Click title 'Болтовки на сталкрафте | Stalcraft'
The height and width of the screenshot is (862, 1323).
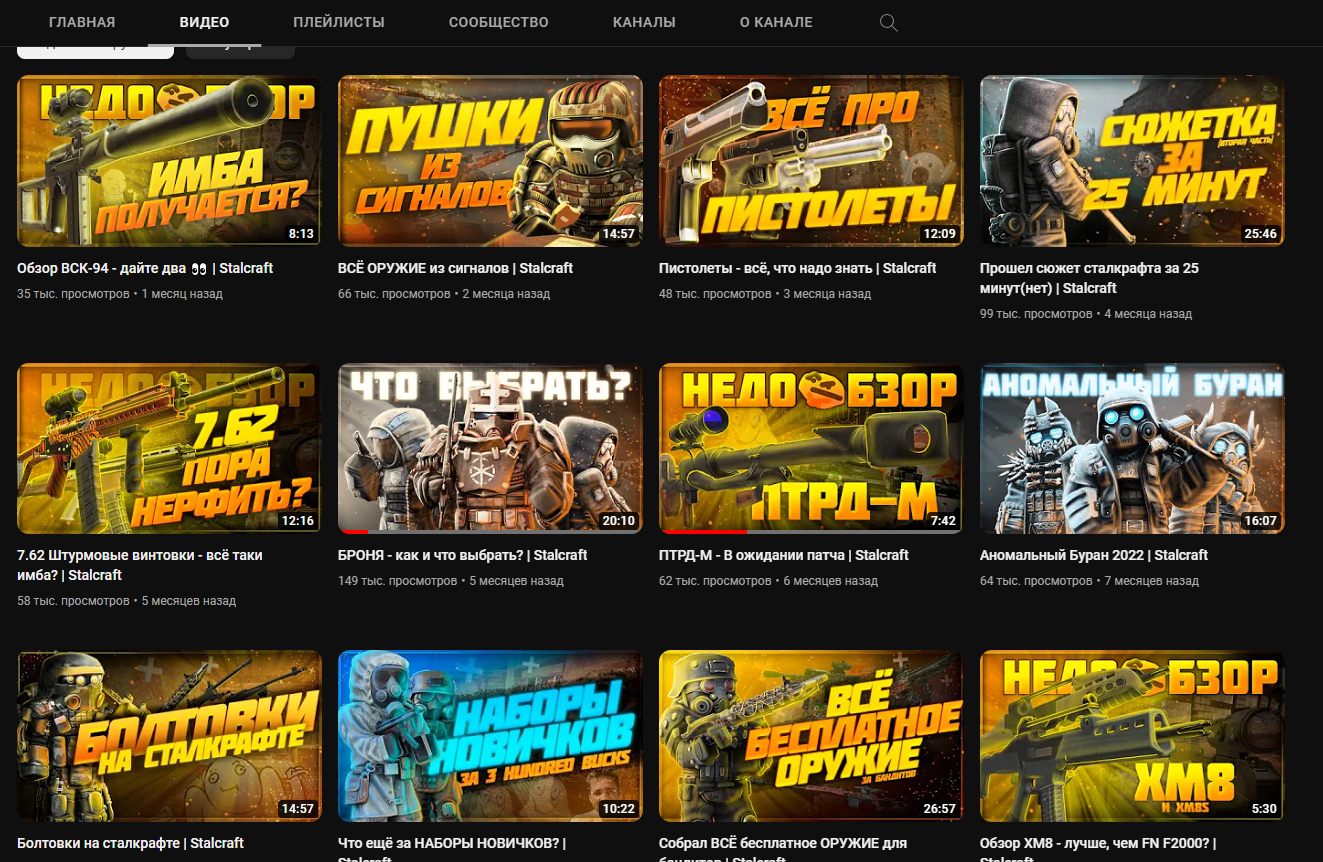click(130, 843)
